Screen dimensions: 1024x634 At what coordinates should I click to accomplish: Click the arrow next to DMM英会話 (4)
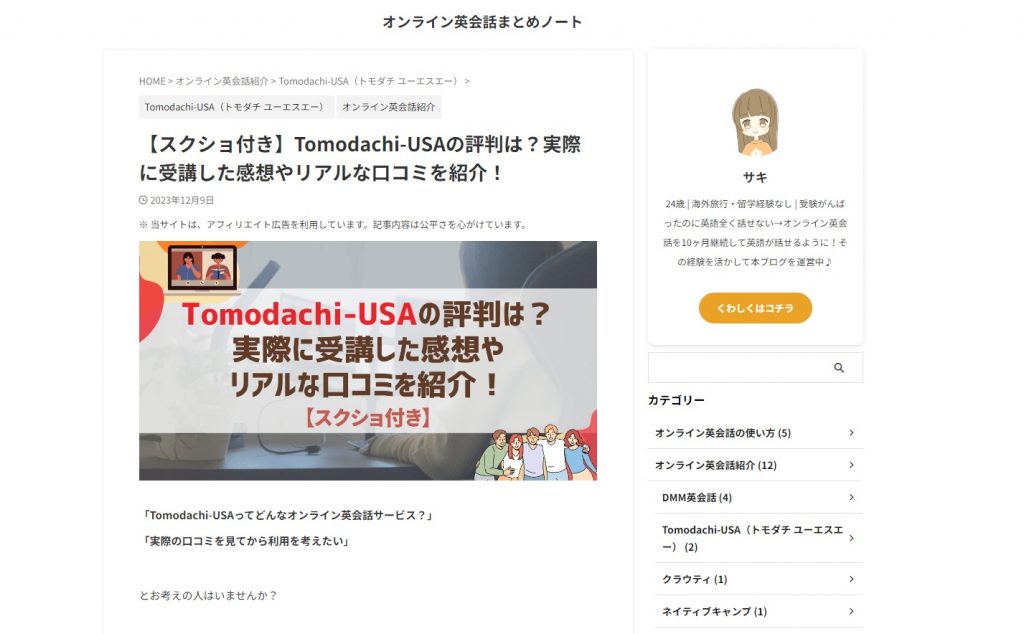tap(851, 498)
